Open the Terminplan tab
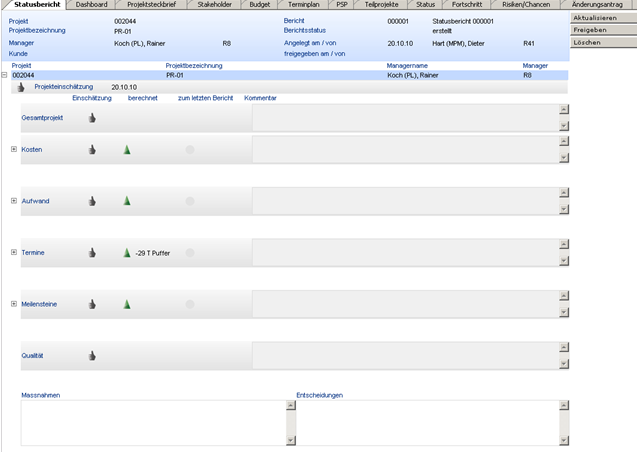 click(303, 4)
